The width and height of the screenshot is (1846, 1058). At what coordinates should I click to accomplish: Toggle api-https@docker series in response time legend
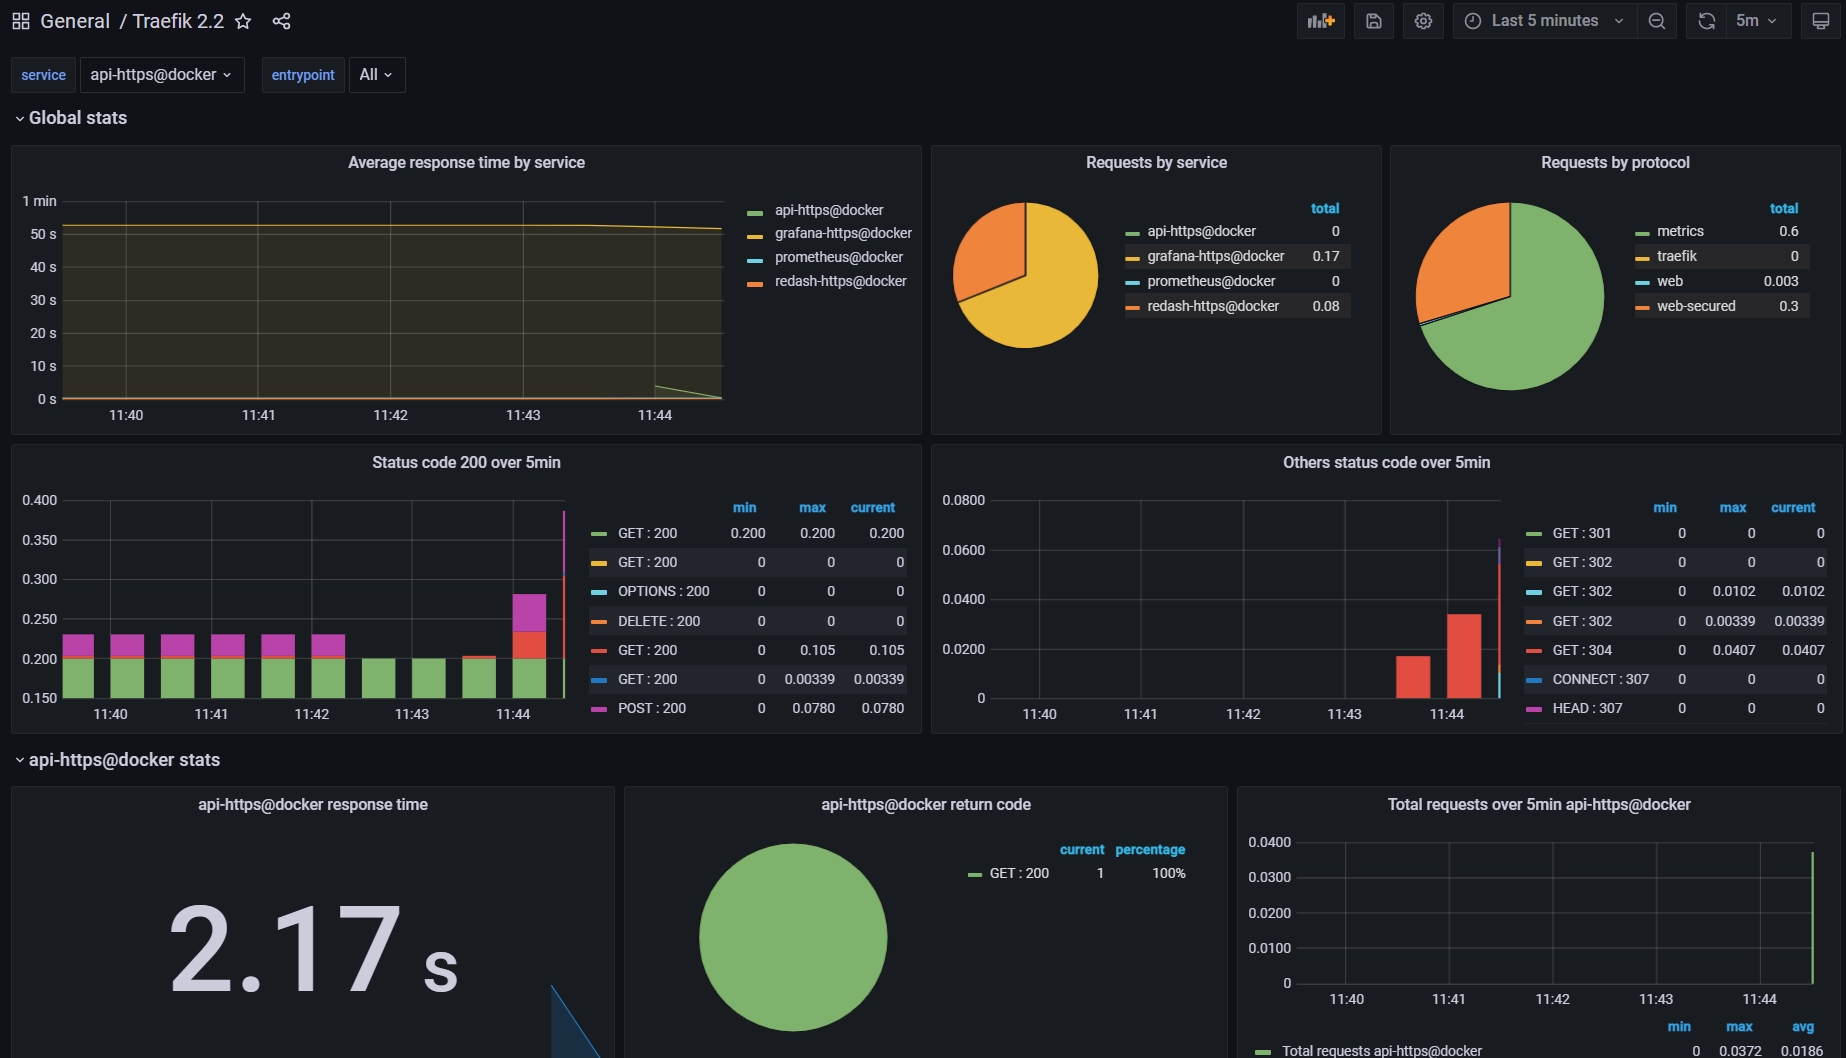click(x=828, y=210)
